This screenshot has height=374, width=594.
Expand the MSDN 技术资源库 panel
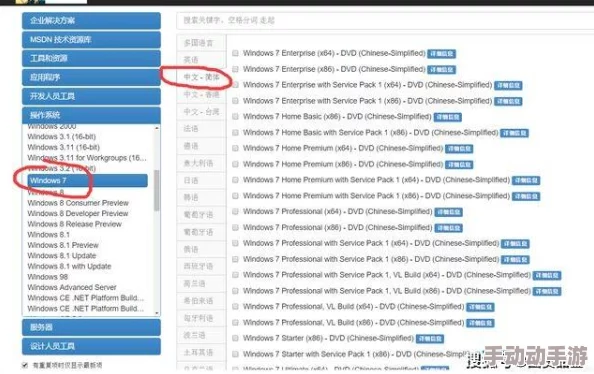coord(91,39)
